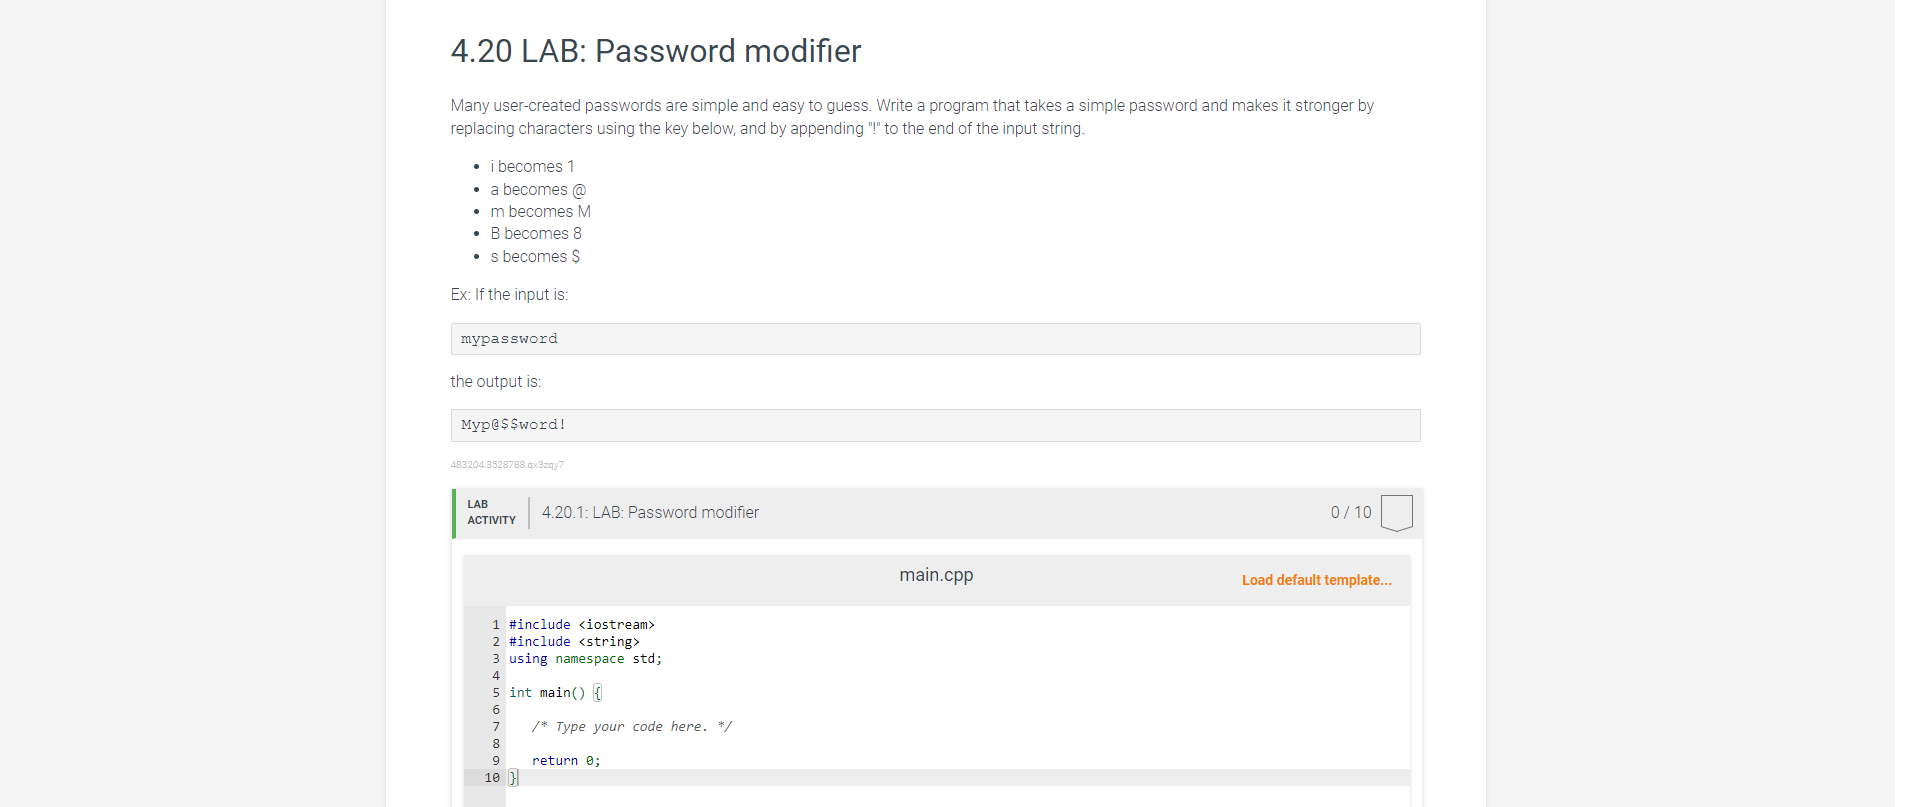This screenshot has height=807, width=1920.
Task: Select the main.cpp tab header
Action: [x=935, y=574]
